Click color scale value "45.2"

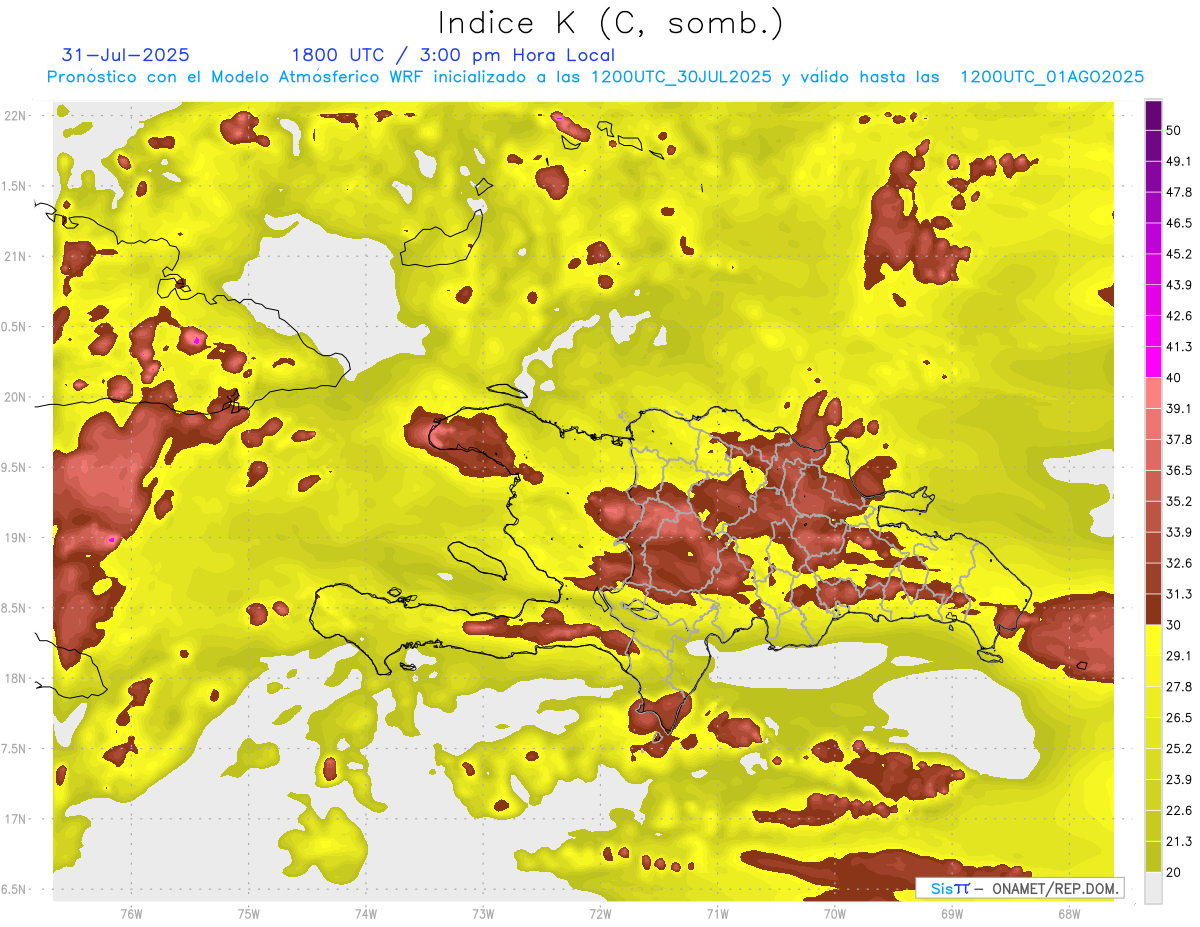coord(1178,254)
